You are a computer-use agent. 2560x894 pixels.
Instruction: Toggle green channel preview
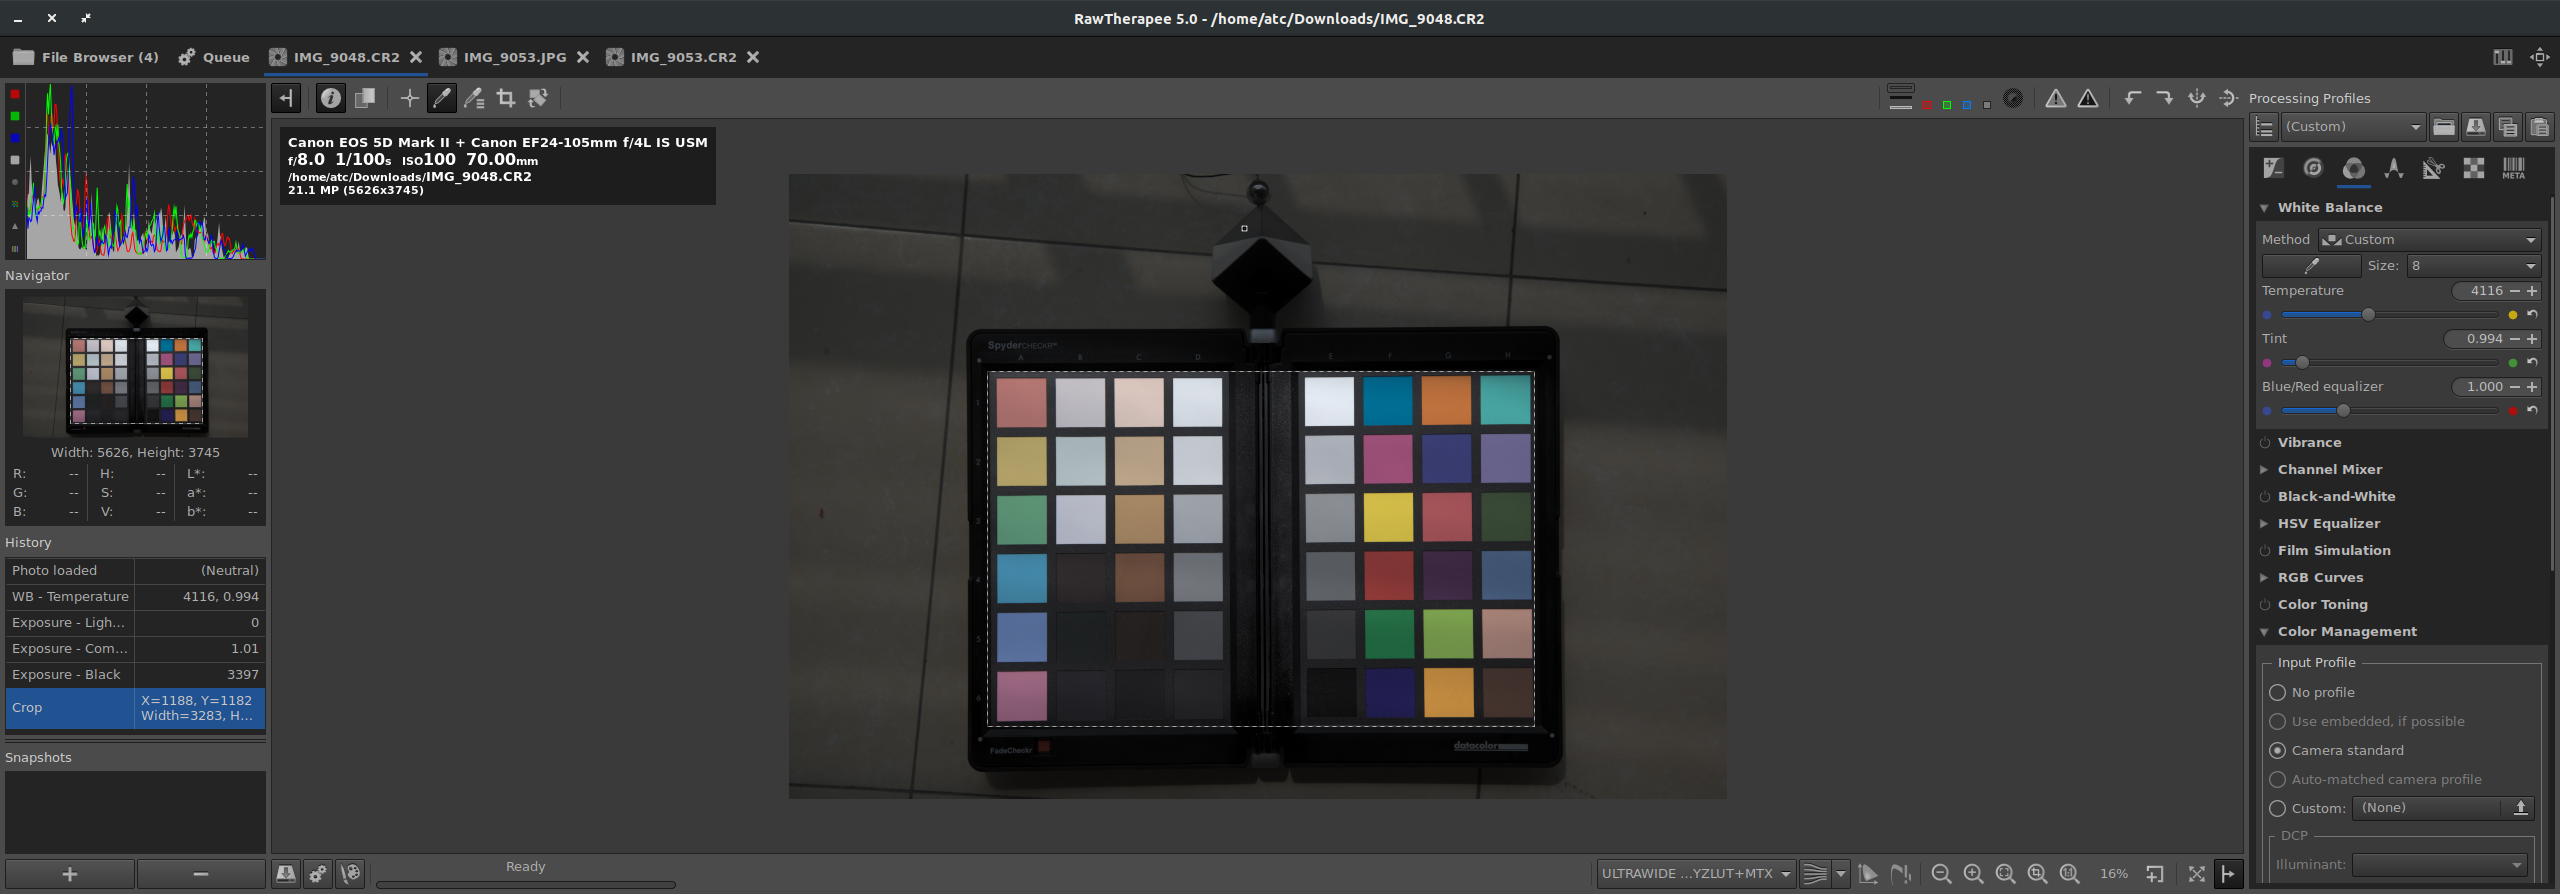point(1947,104)
